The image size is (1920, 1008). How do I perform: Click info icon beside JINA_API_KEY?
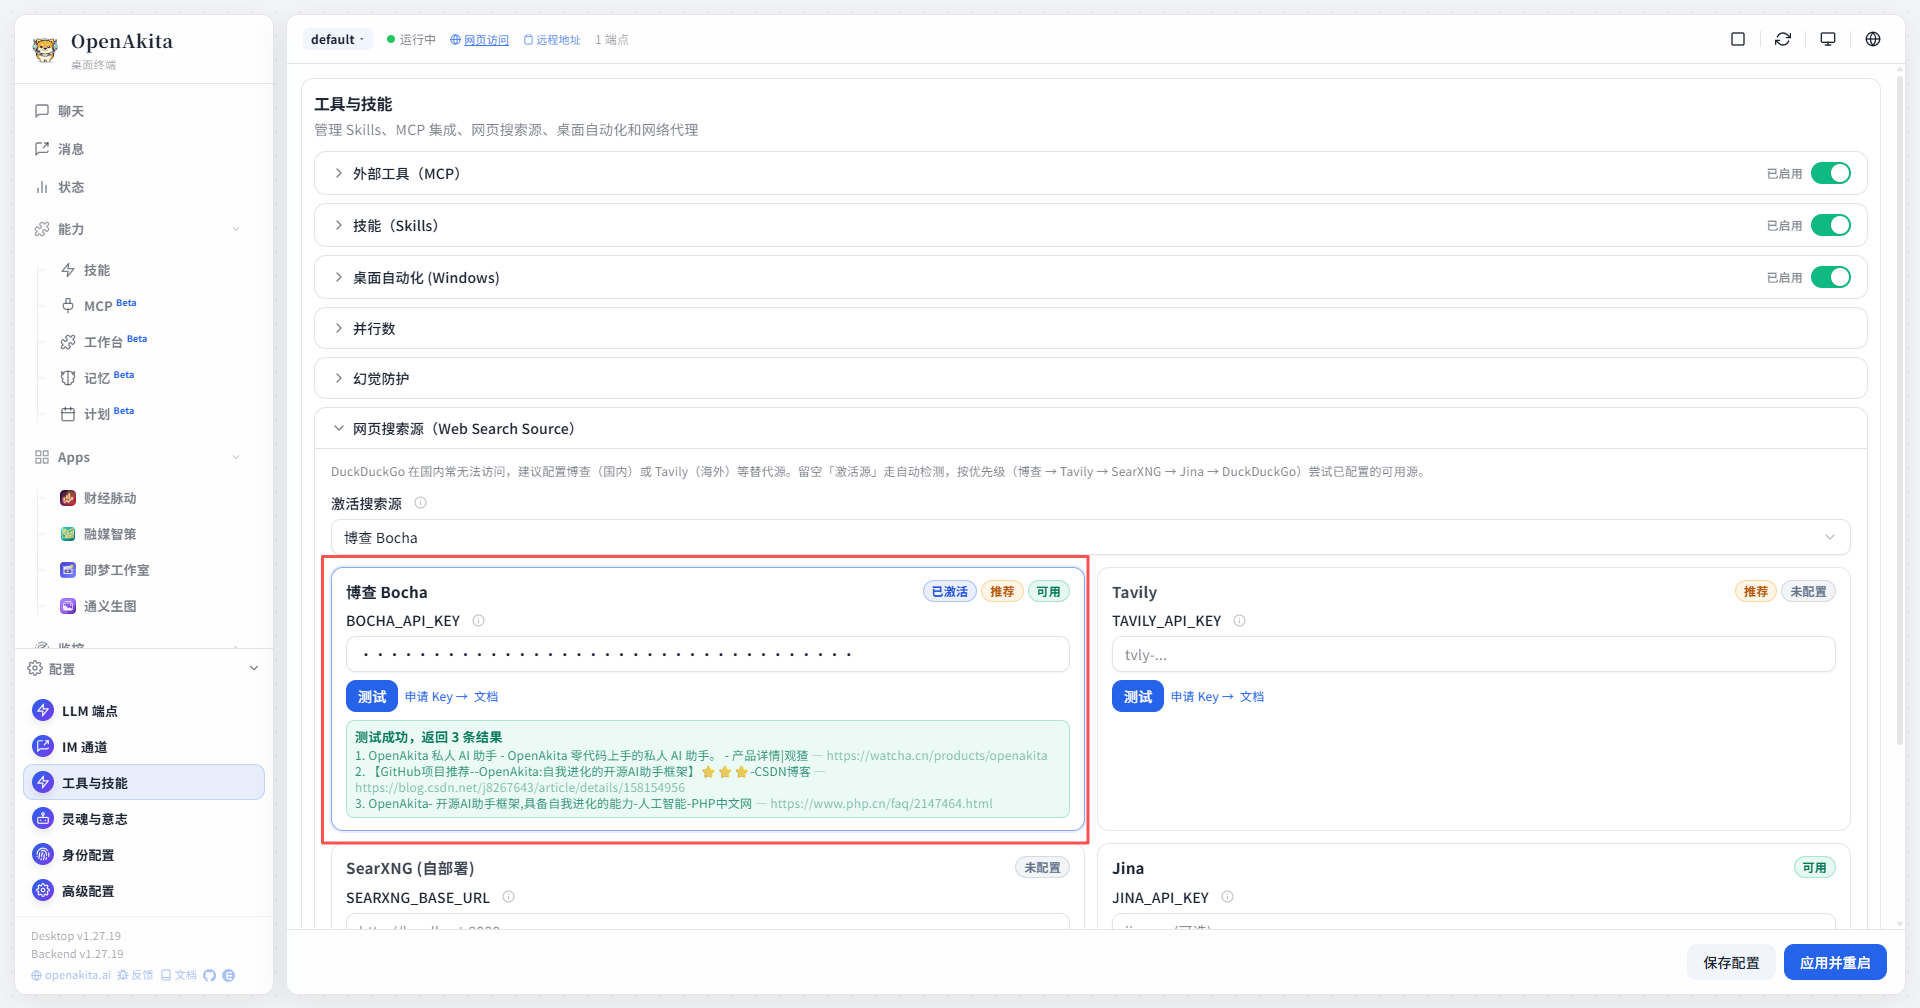click(1227, 897)
